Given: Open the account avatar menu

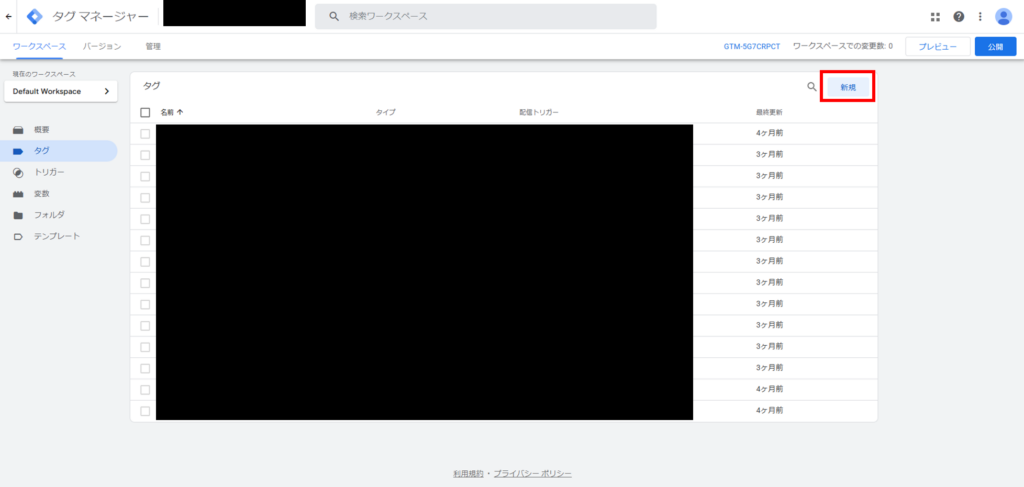Looking at the screenshot, I should click(x=1003, y=16).
